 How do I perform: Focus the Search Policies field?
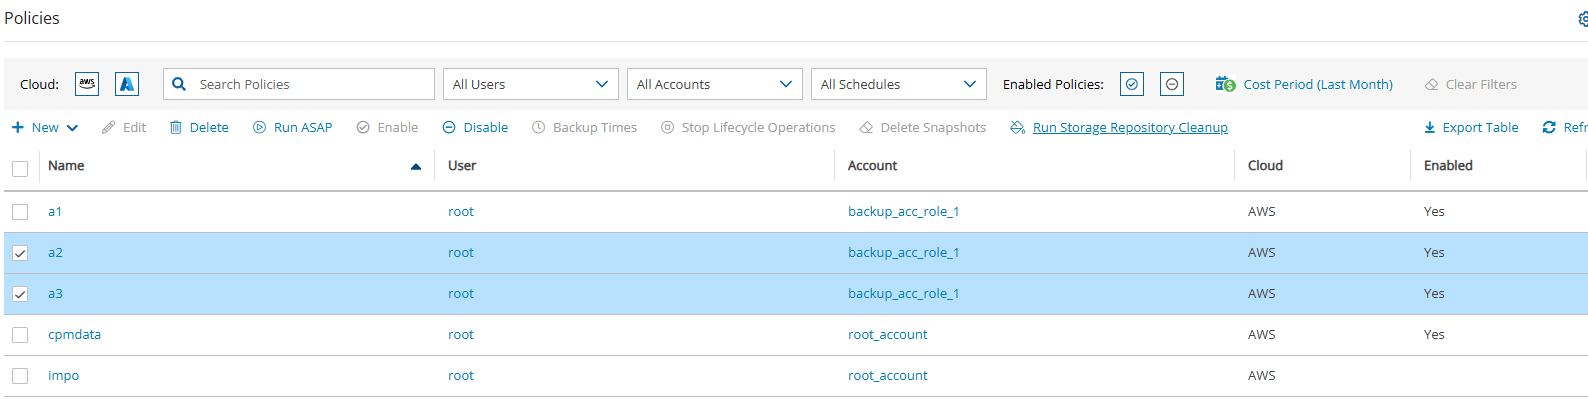pyautogui.click(x=299, y=84)
